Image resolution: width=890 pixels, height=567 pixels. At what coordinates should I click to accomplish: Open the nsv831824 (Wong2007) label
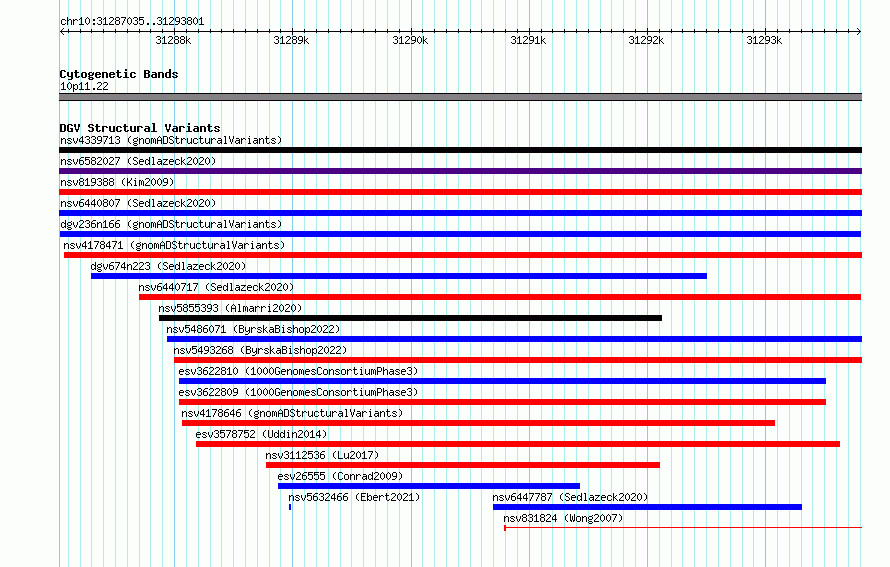[x=563, y=518]
